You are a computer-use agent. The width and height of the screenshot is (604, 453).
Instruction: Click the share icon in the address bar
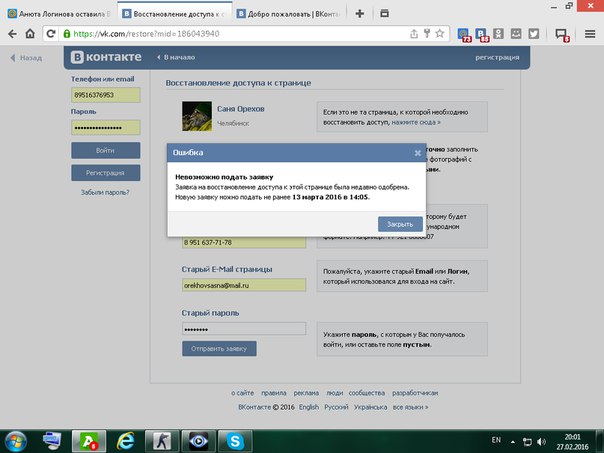click(x=414, y=34)
